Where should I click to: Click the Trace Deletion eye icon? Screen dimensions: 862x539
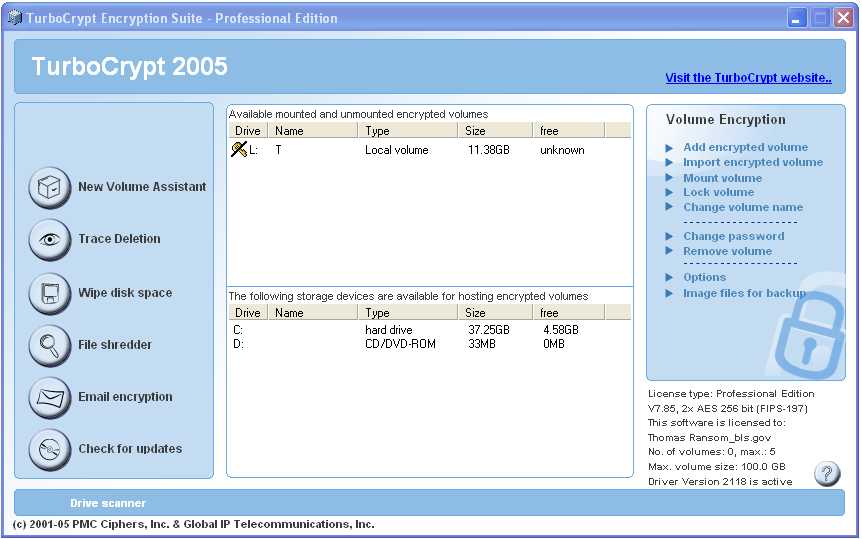tap(49, 240)
